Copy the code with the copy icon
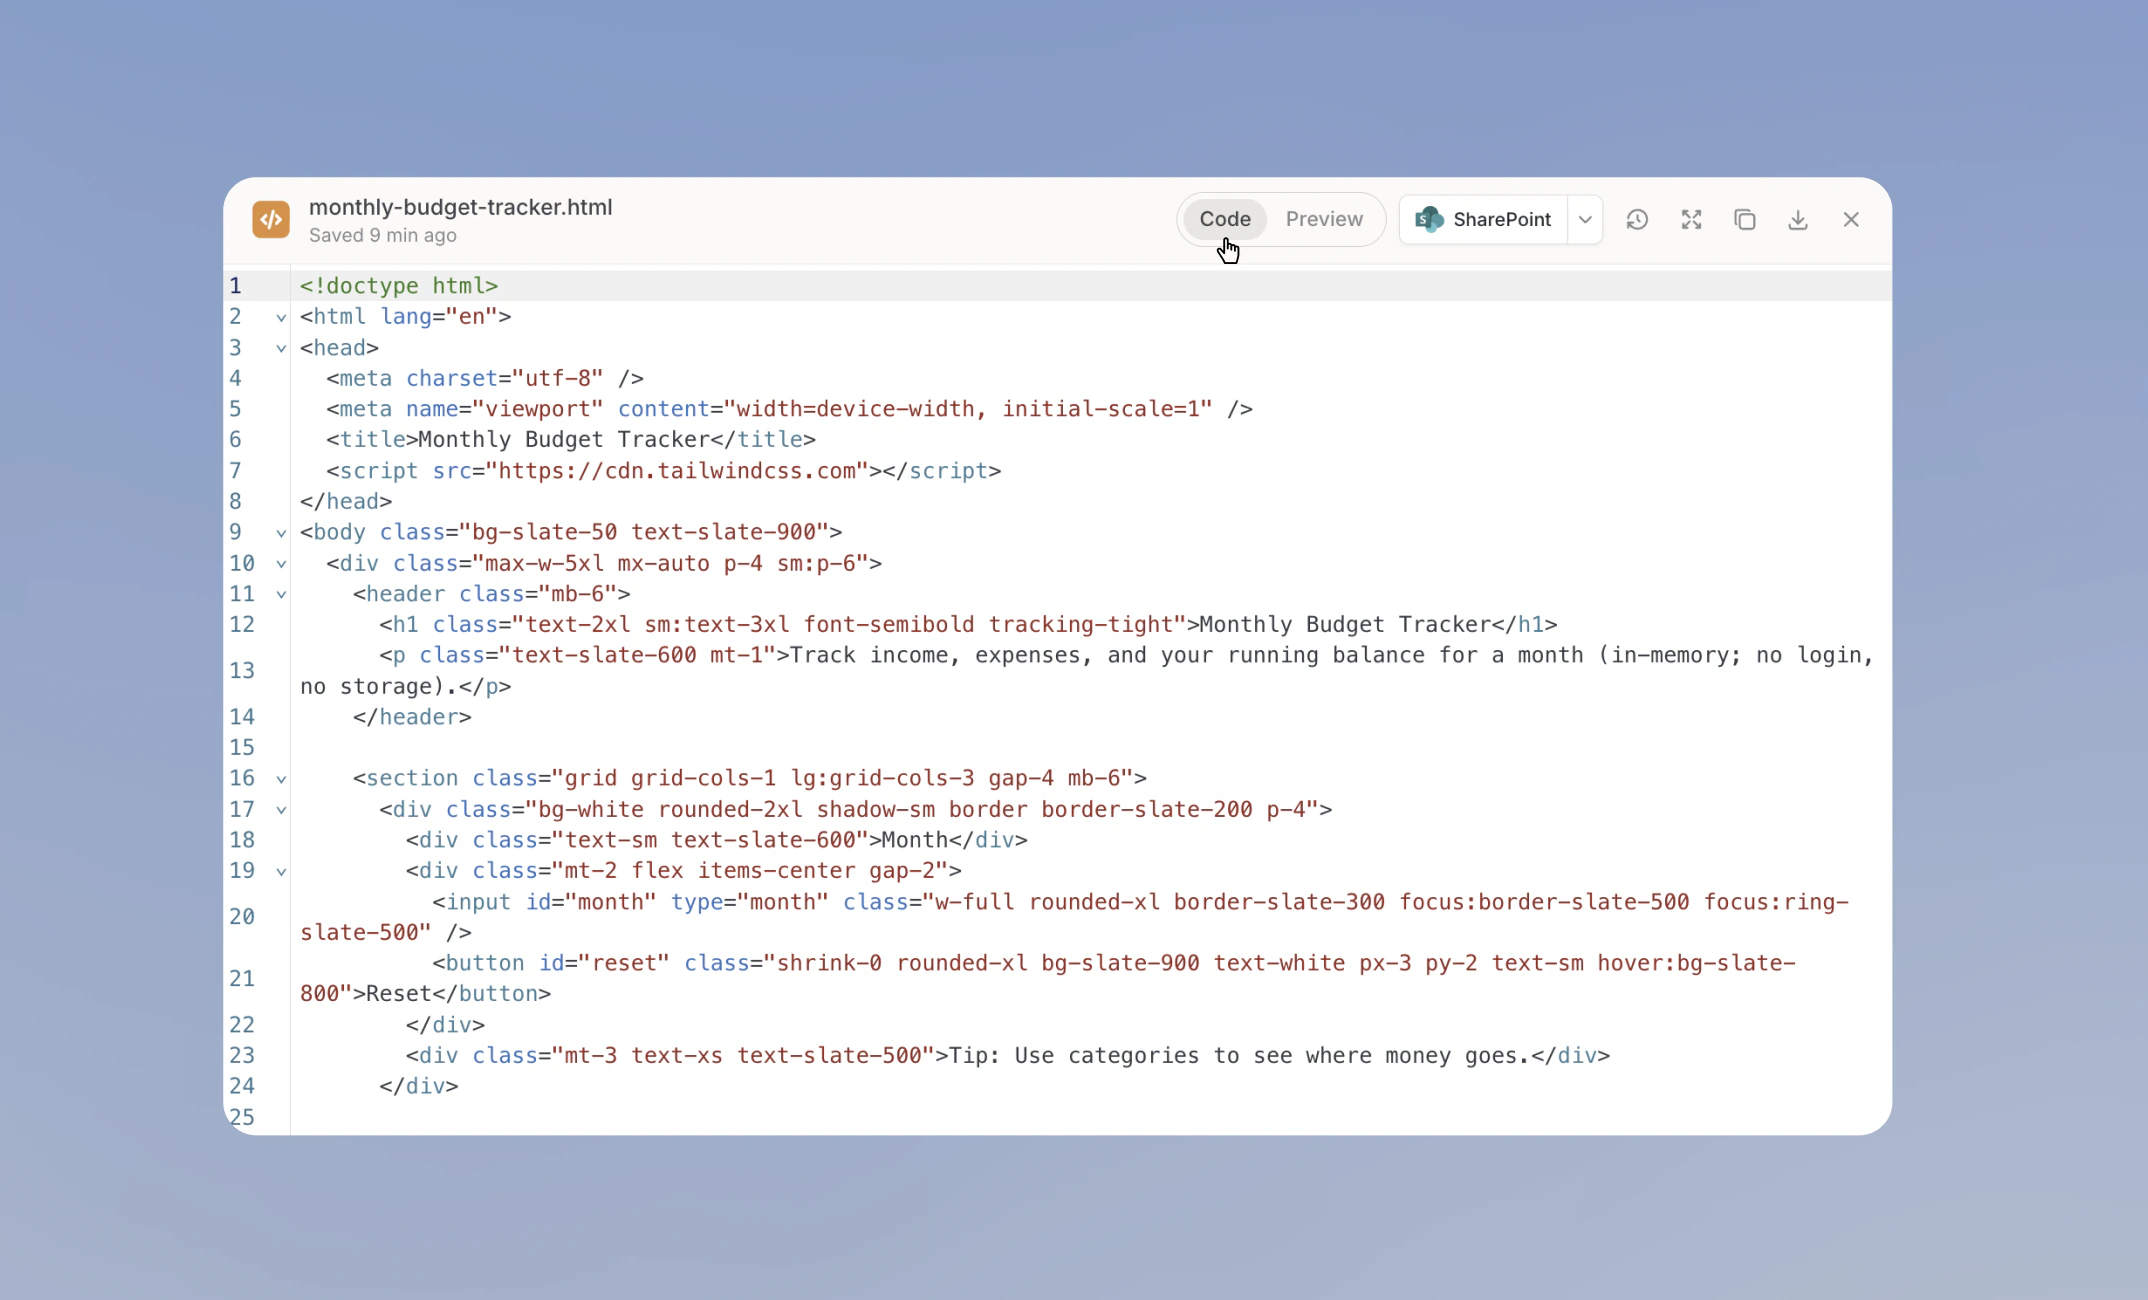The height and width of the screenshot is (1300, 2148). tap(1745, 220)
